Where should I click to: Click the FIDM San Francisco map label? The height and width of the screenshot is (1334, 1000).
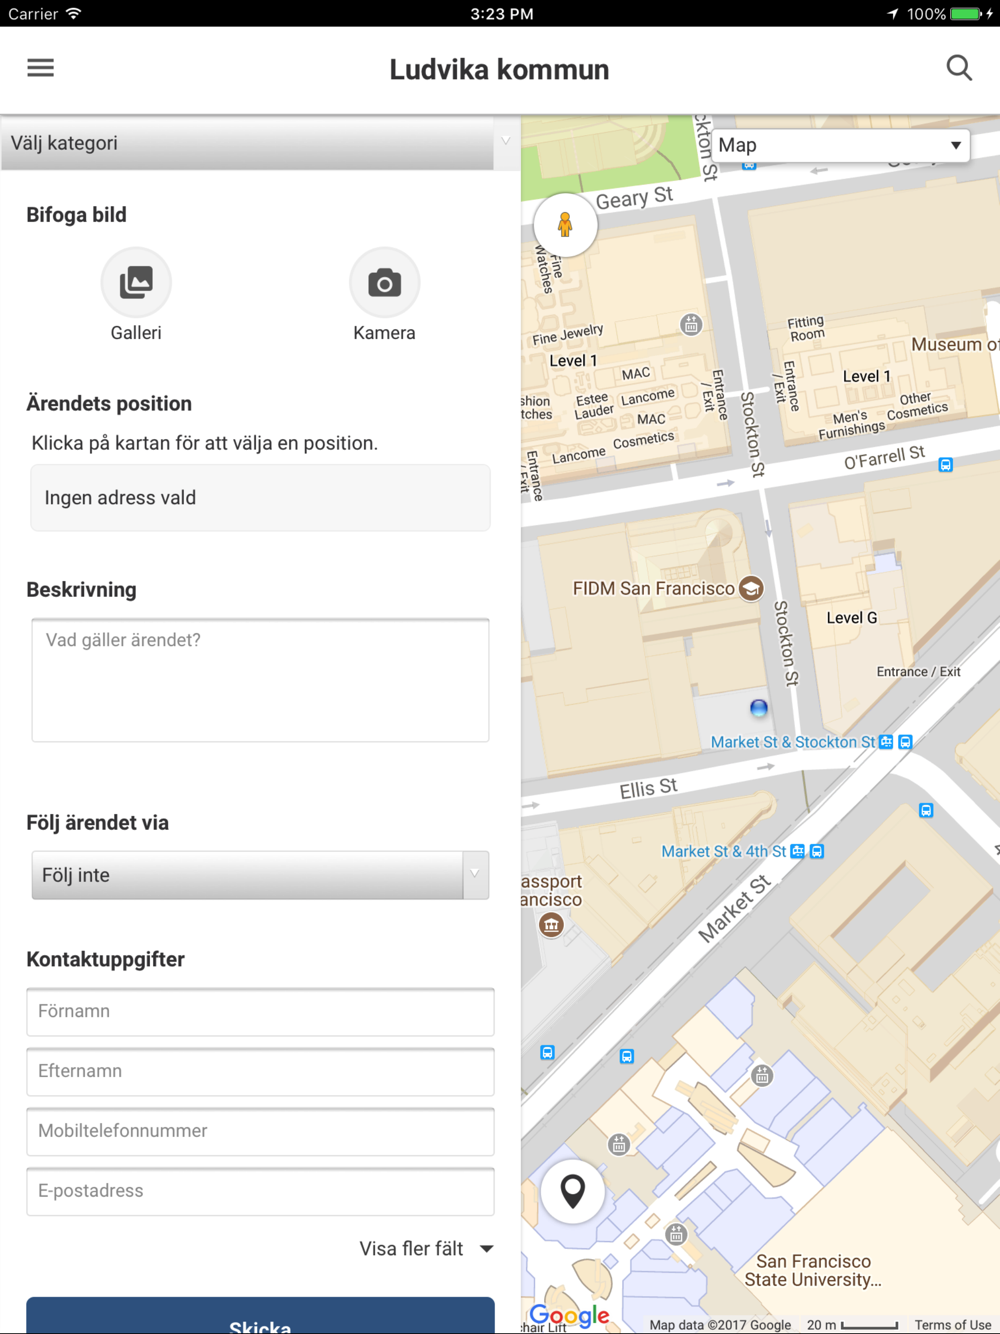654,588
